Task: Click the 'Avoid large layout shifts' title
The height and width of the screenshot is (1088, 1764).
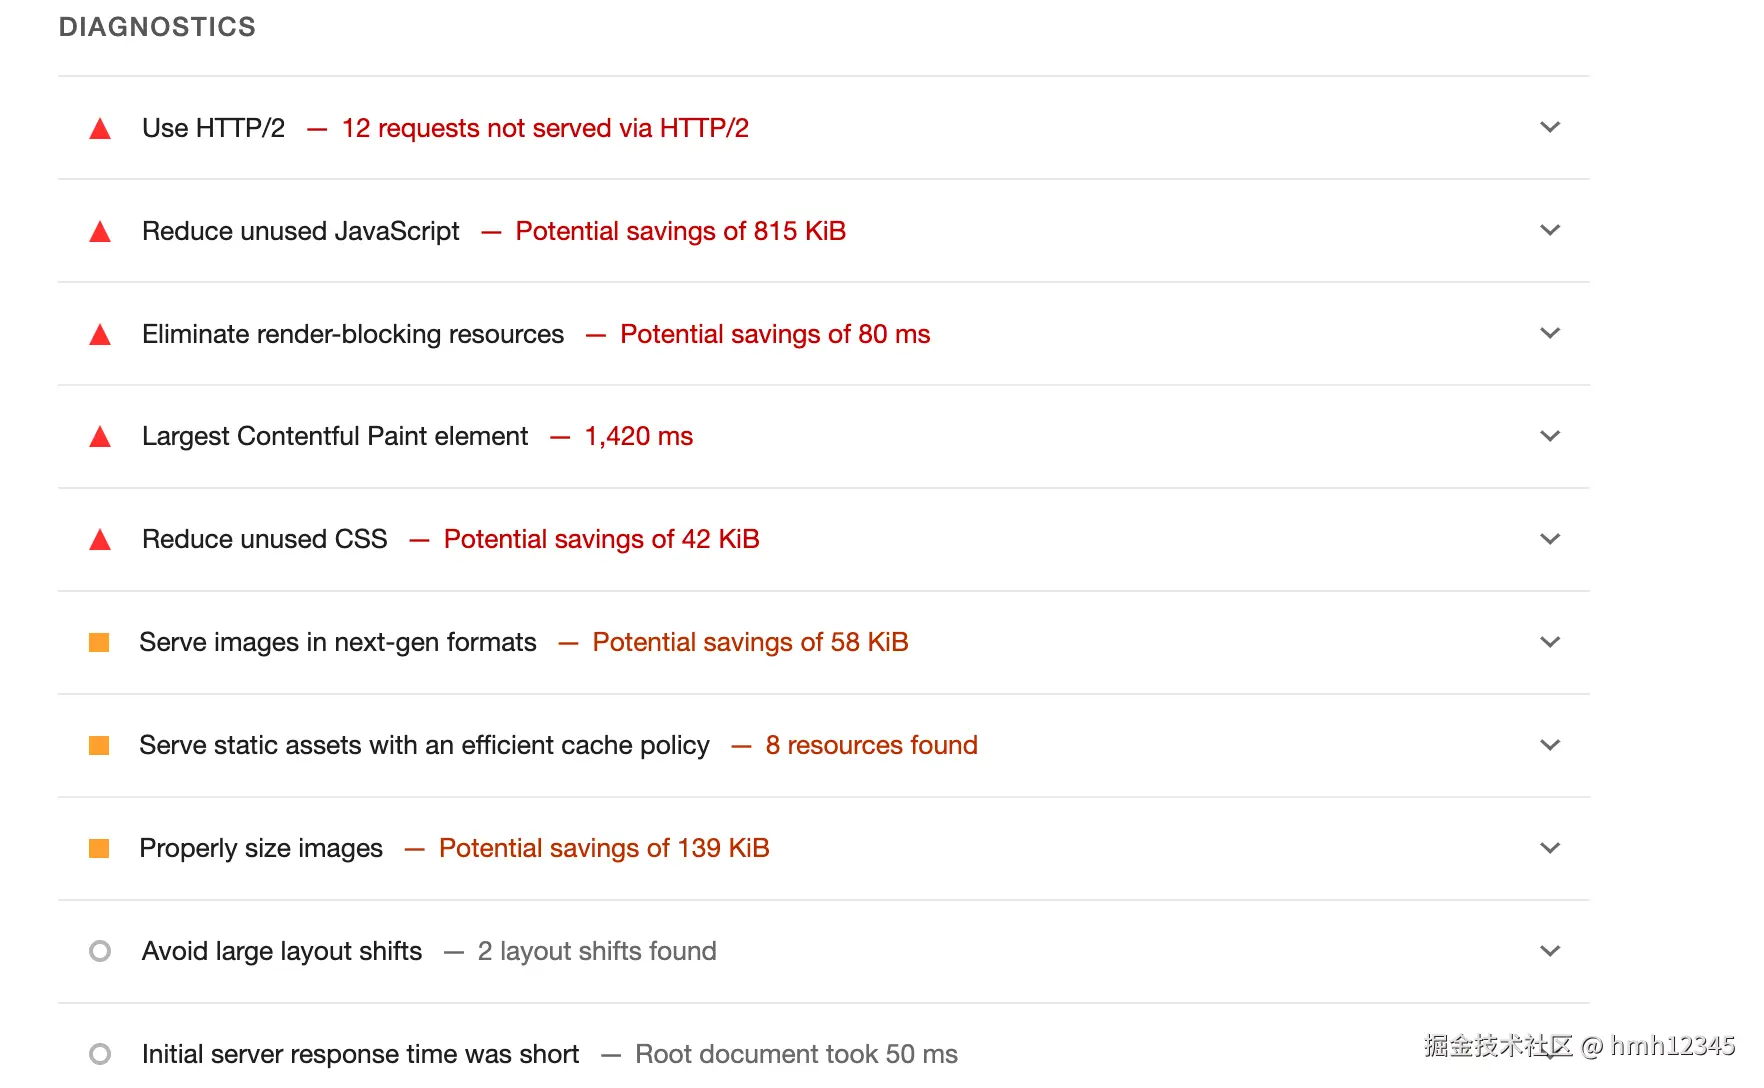Action: pyautogui.click(x=282, y=951)
